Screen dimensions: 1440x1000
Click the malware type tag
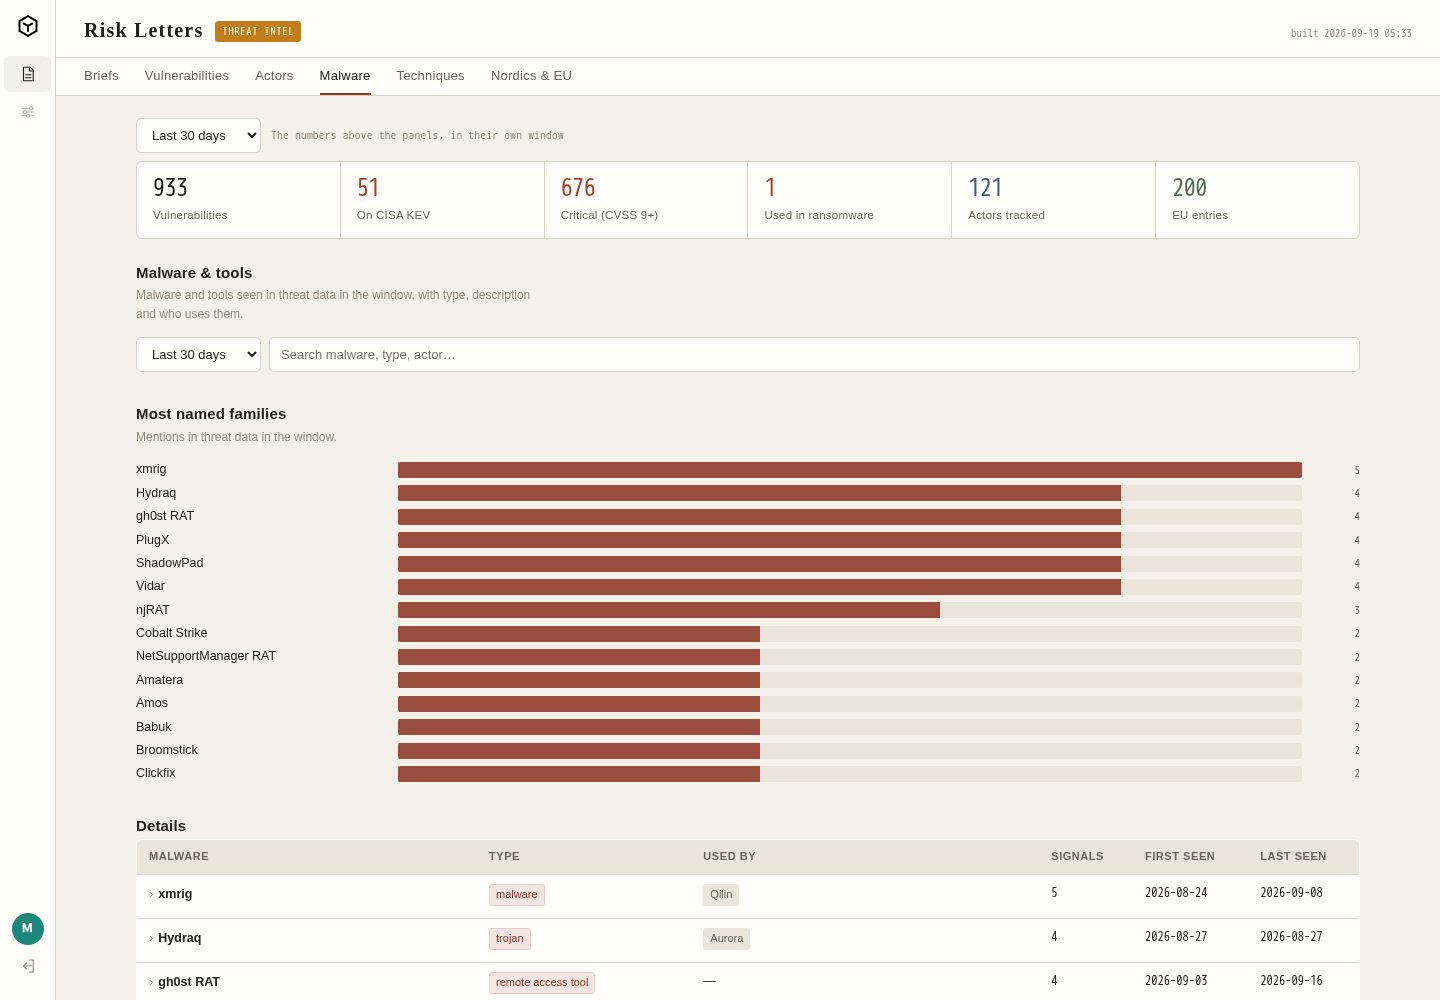click(517, 895)
